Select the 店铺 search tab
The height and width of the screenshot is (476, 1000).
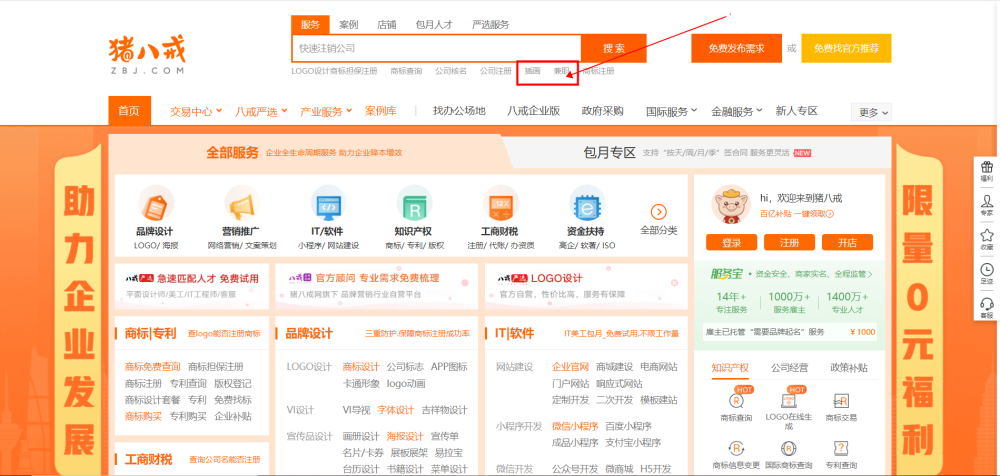click(386, 25)
